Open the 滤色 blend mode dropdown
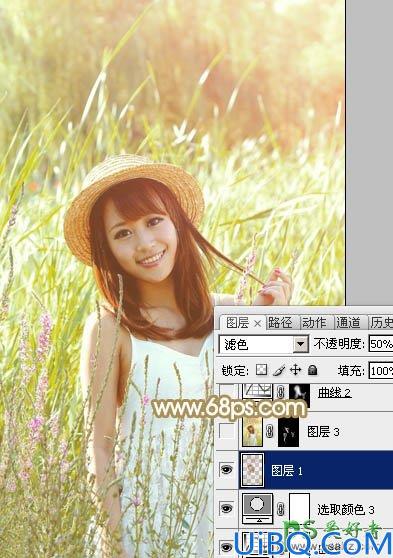The image size is (393, 558). click(300, 344)
